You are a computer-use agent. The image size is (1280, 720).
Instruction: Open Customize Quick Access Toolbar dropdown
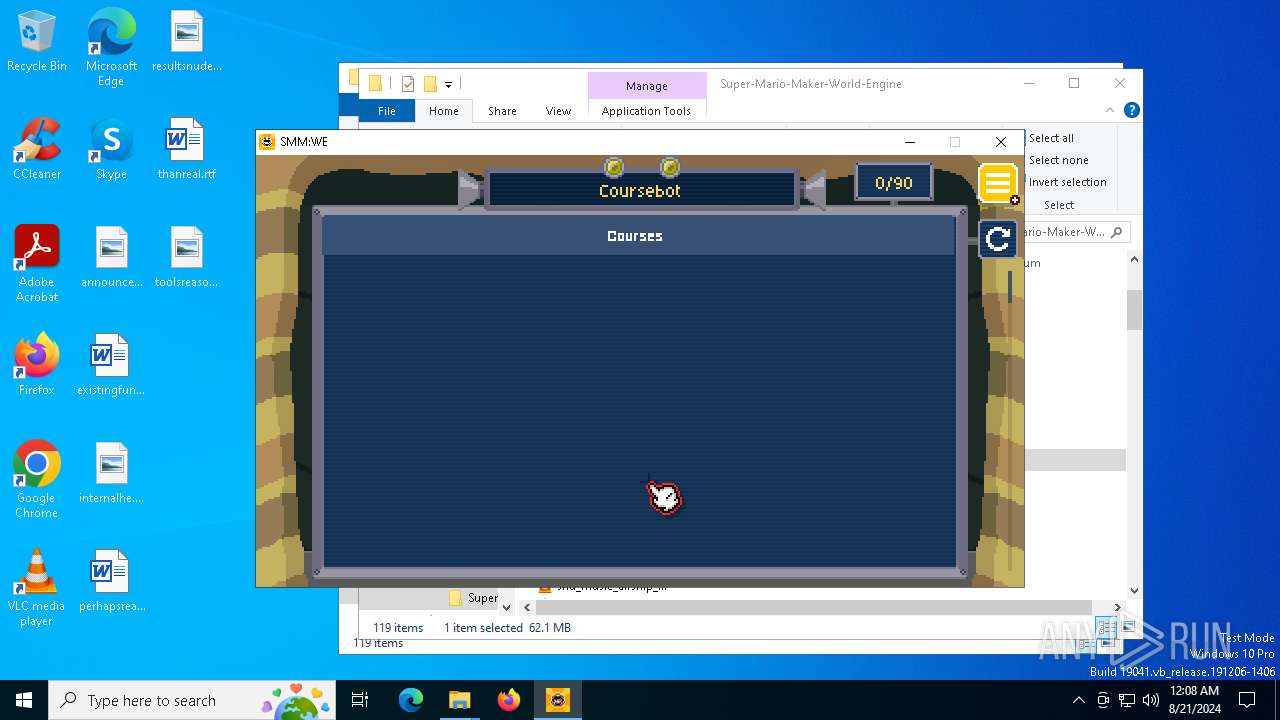point(449,84)
